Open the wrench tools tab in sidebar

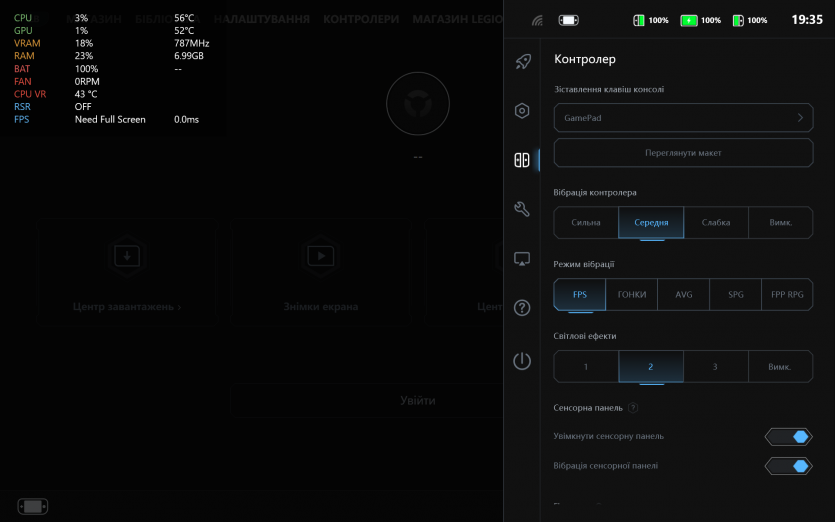point(522,209)
